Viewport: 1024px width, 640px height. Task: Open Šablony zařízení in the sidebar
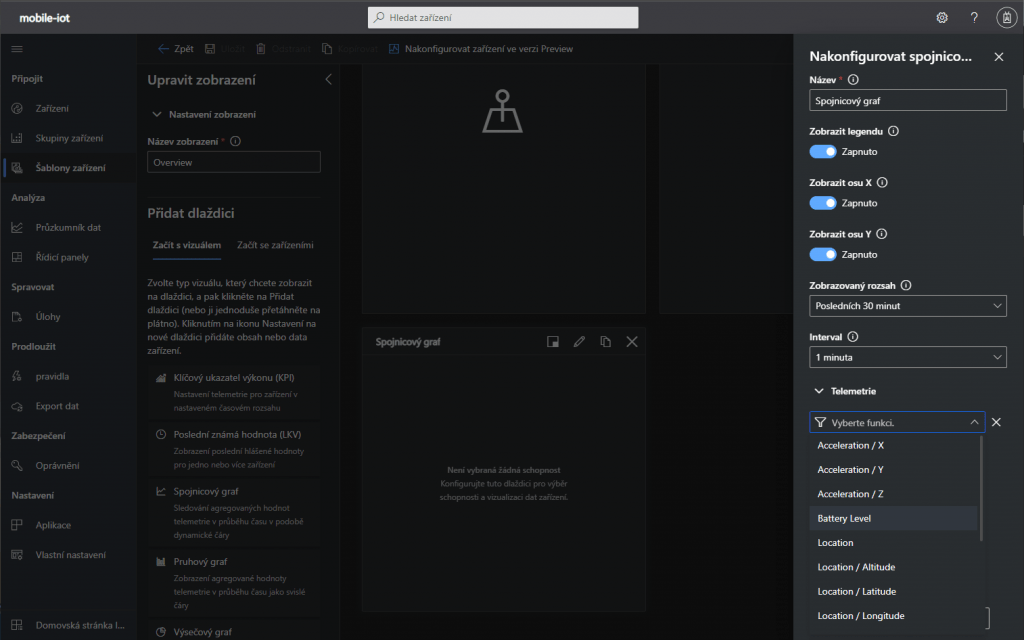(69, 168)
